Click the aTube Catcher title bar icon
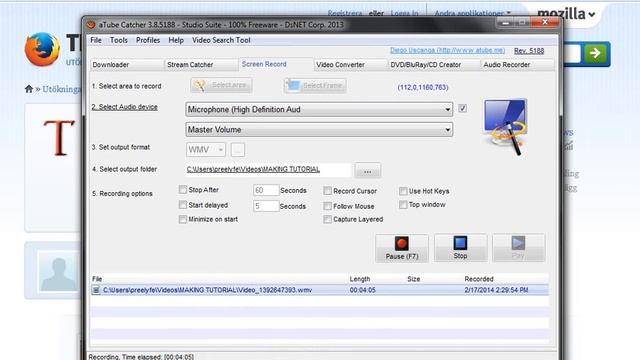 (x=91, y=25)
